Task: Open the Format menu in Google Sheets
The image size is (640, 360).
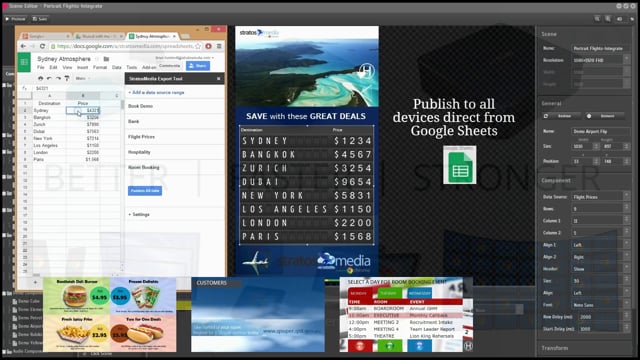Action: [100, 67]
